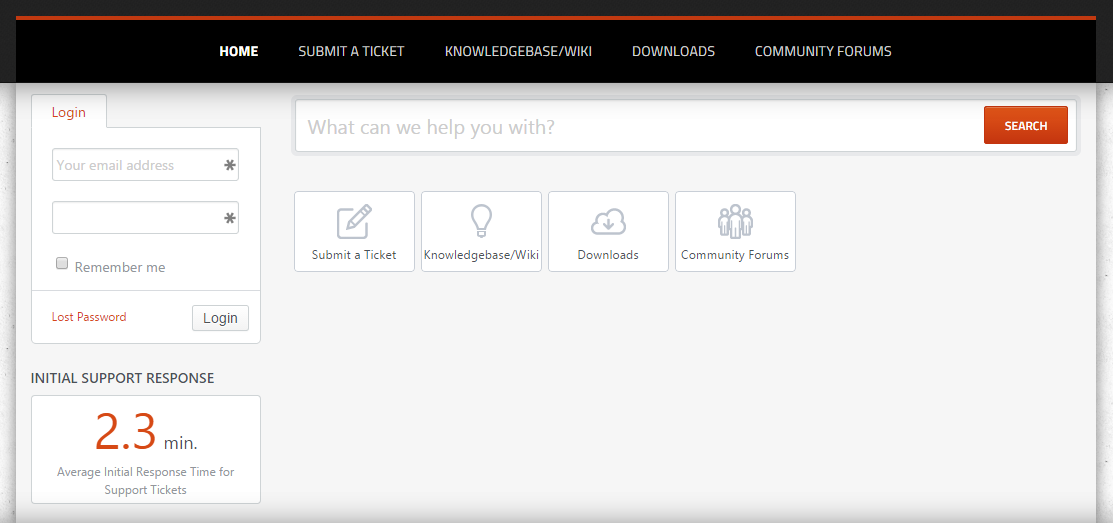Open the DOWNLOADS navigation item
Image resolution: width=1113 pixels, height=523 pixels.
pyautogui.click(x=673, y=51)
